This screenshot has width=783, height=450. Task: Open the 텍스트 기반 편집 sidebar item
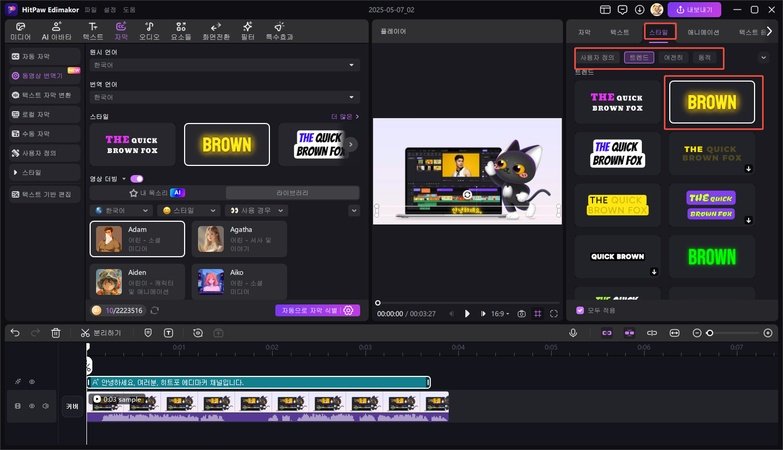click(44, 194)
